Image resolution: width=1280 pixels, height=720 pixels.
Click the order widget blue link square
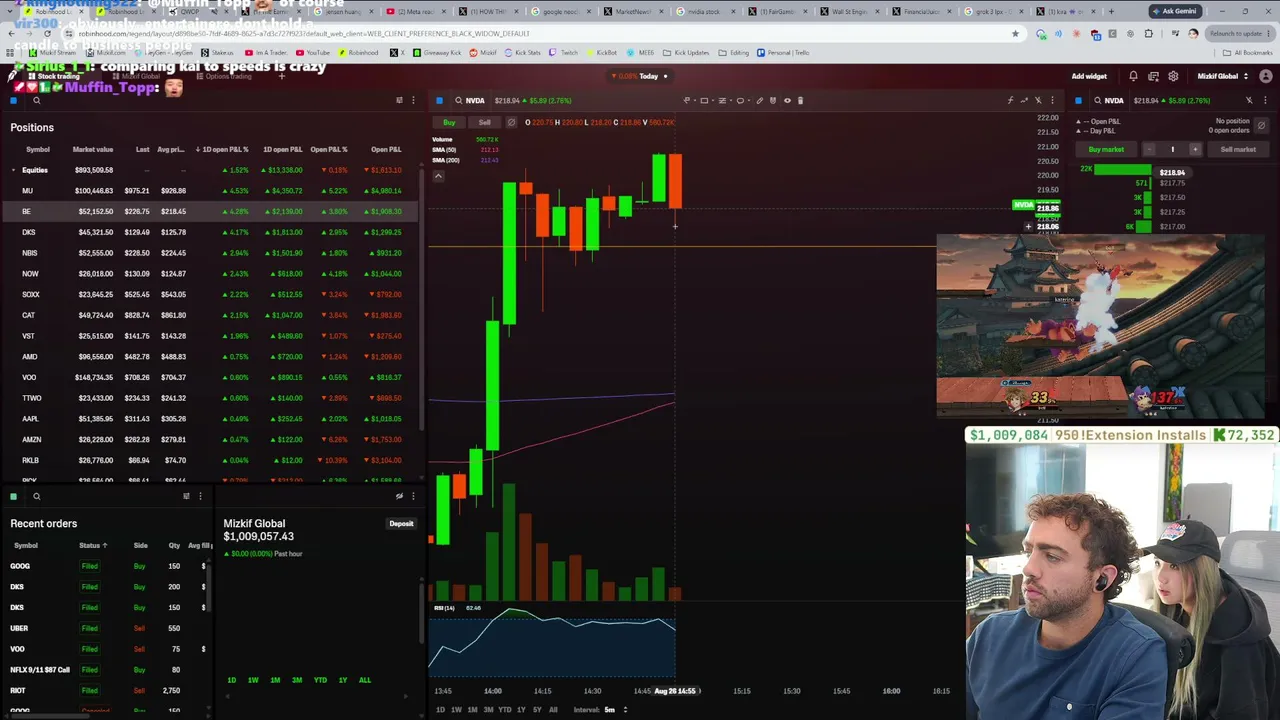coord(1078,100)
